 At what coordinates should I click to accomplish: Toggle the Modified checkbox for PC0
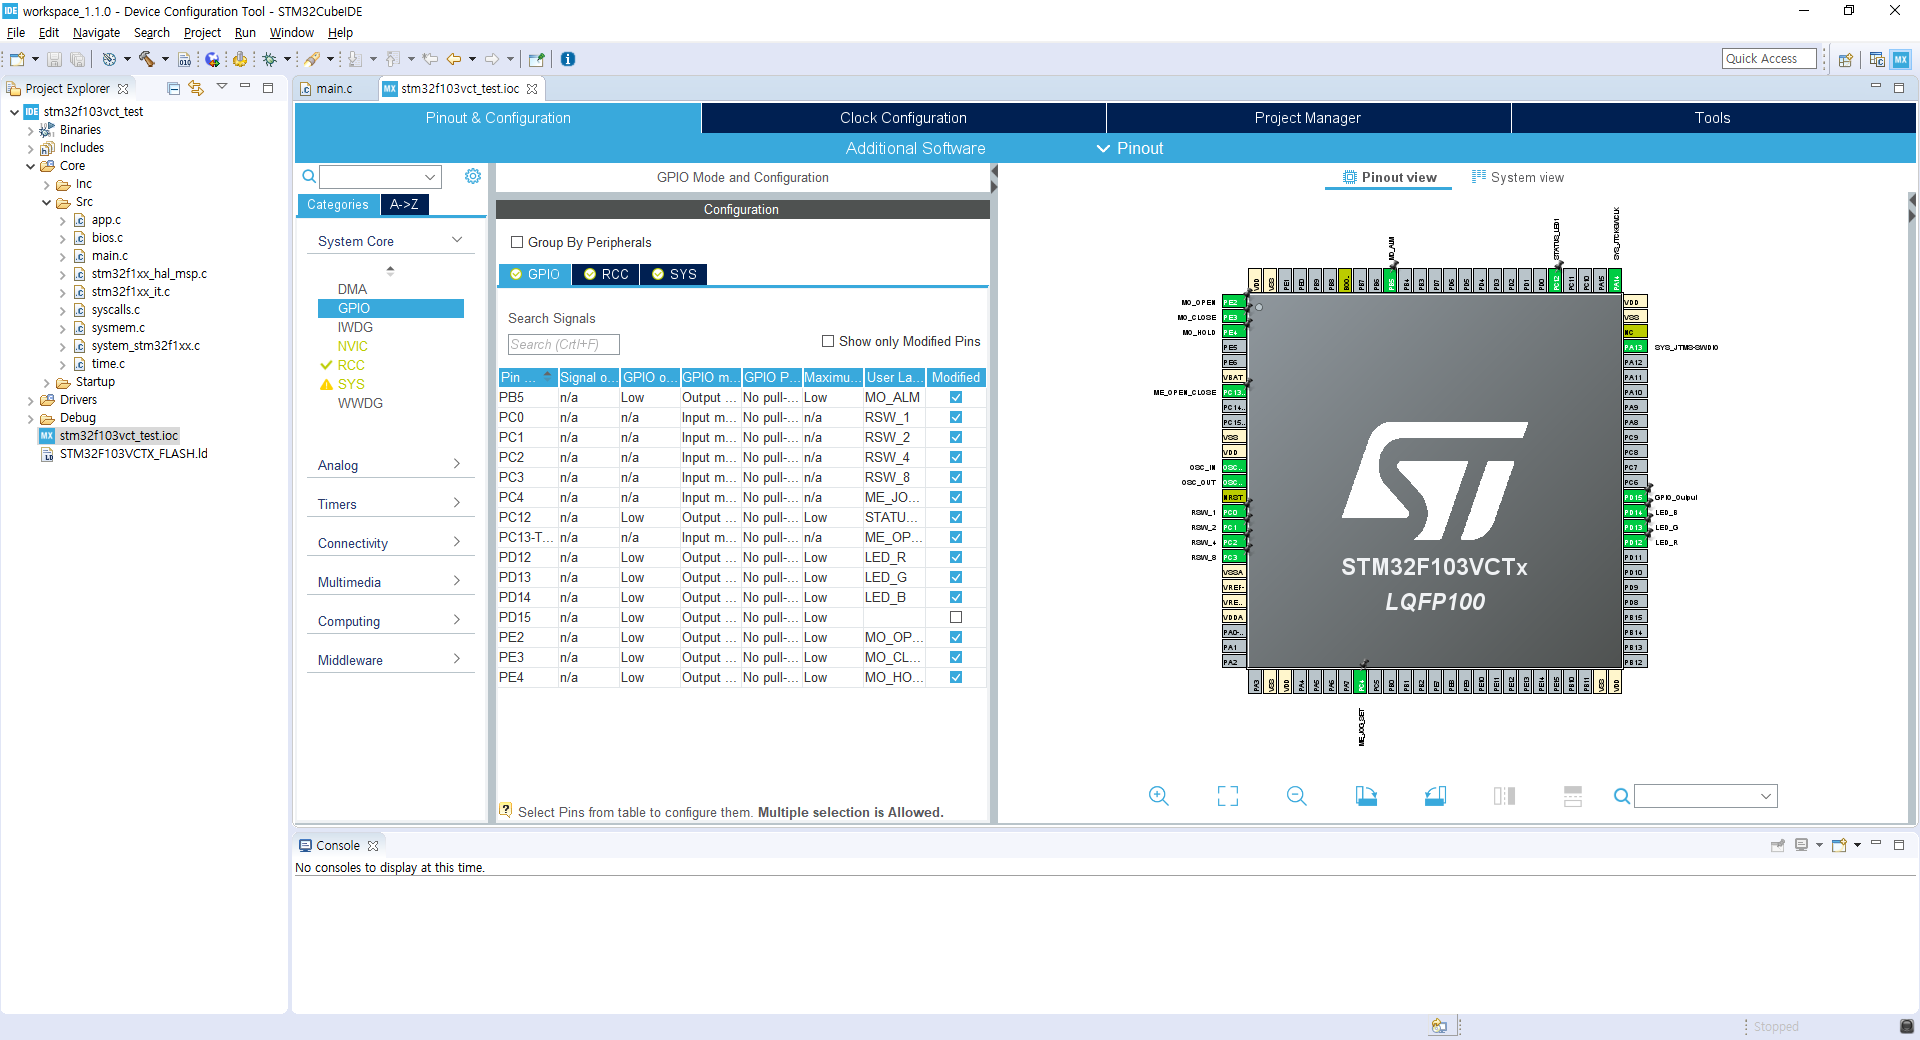[x=956, y=417]
